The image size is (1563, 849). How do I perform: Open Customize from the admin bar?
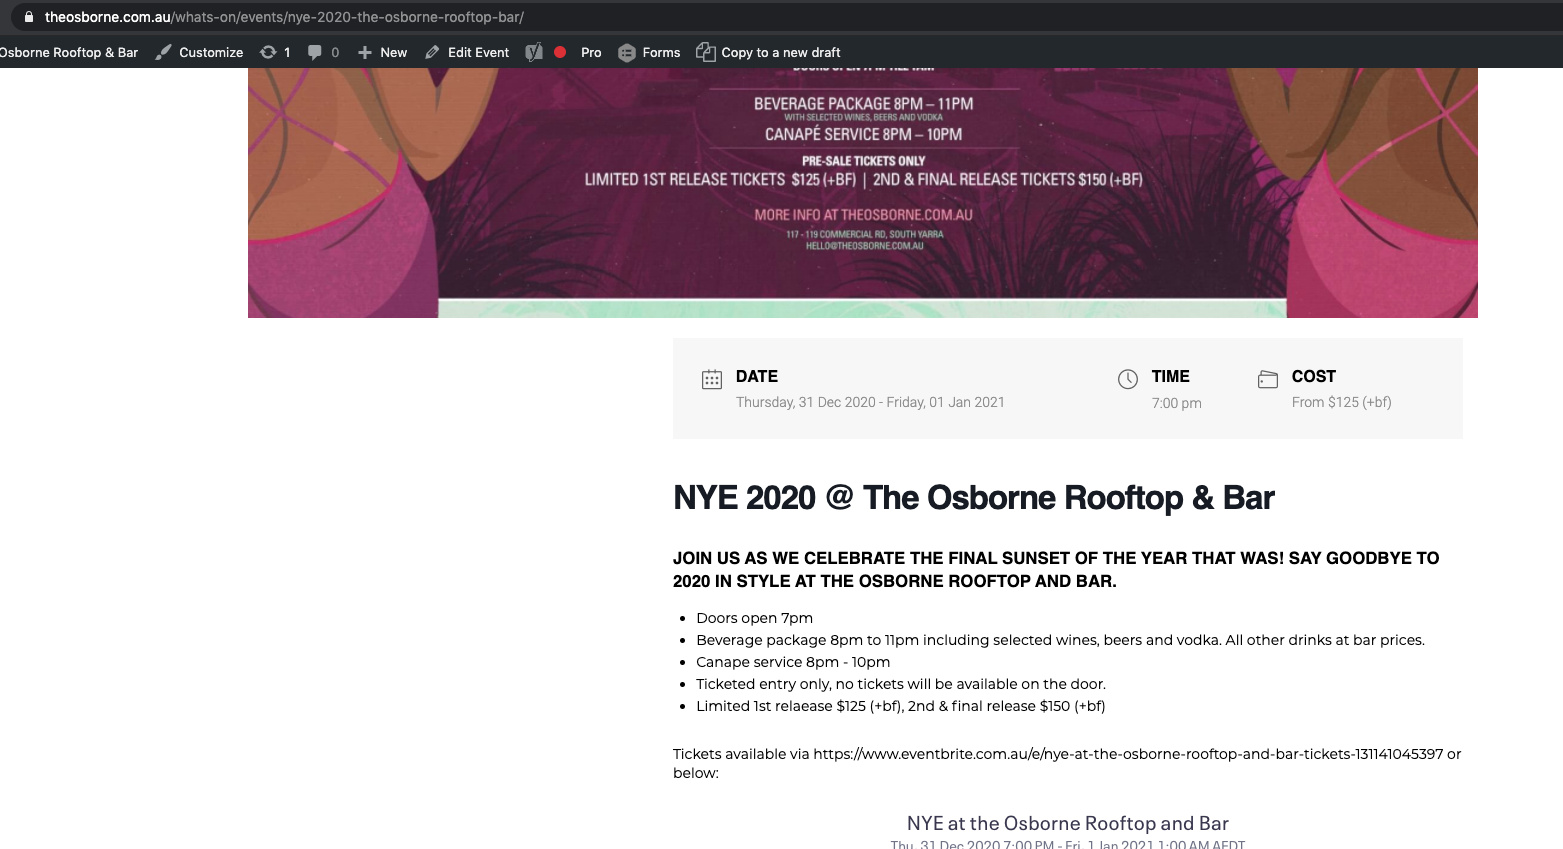coord(200,52)
